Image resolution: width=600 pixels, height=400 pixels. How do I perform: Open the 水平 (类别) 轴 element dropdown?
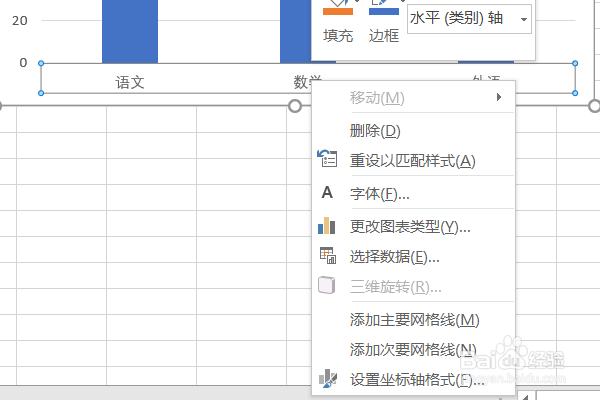[524, 19]
